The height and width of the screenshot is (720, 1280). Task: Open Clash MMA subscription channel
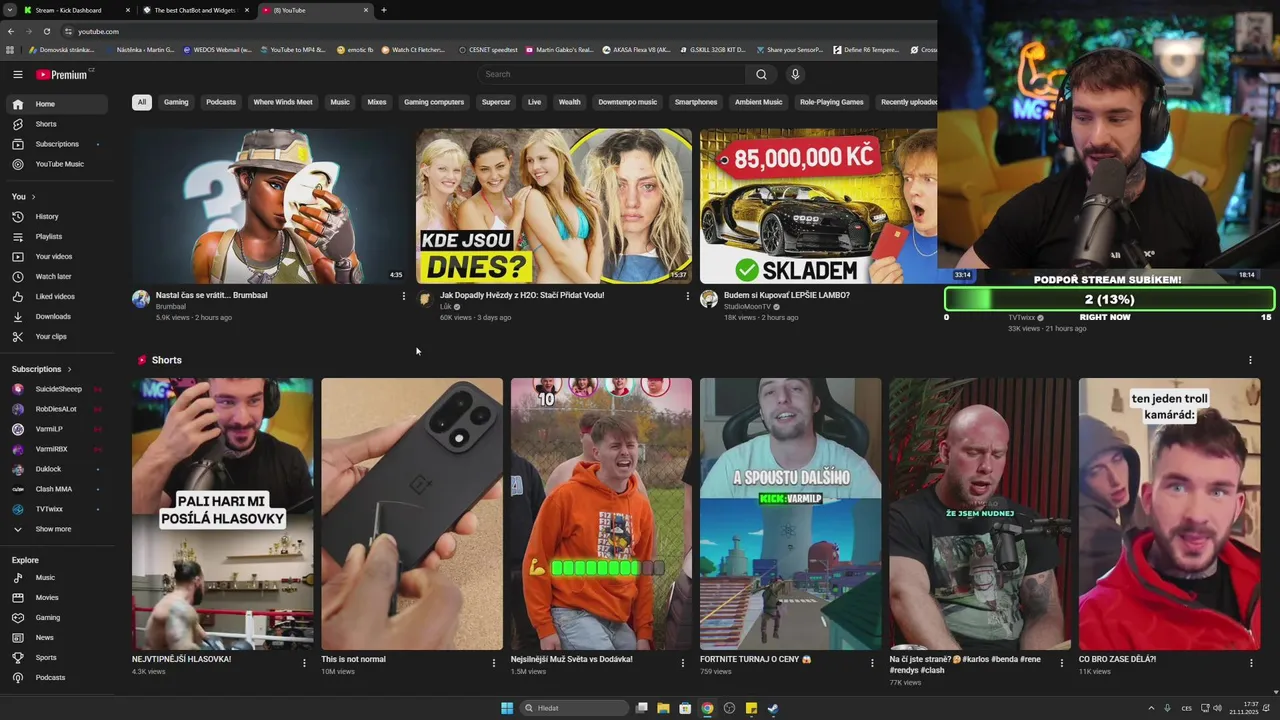coord(55,489)
